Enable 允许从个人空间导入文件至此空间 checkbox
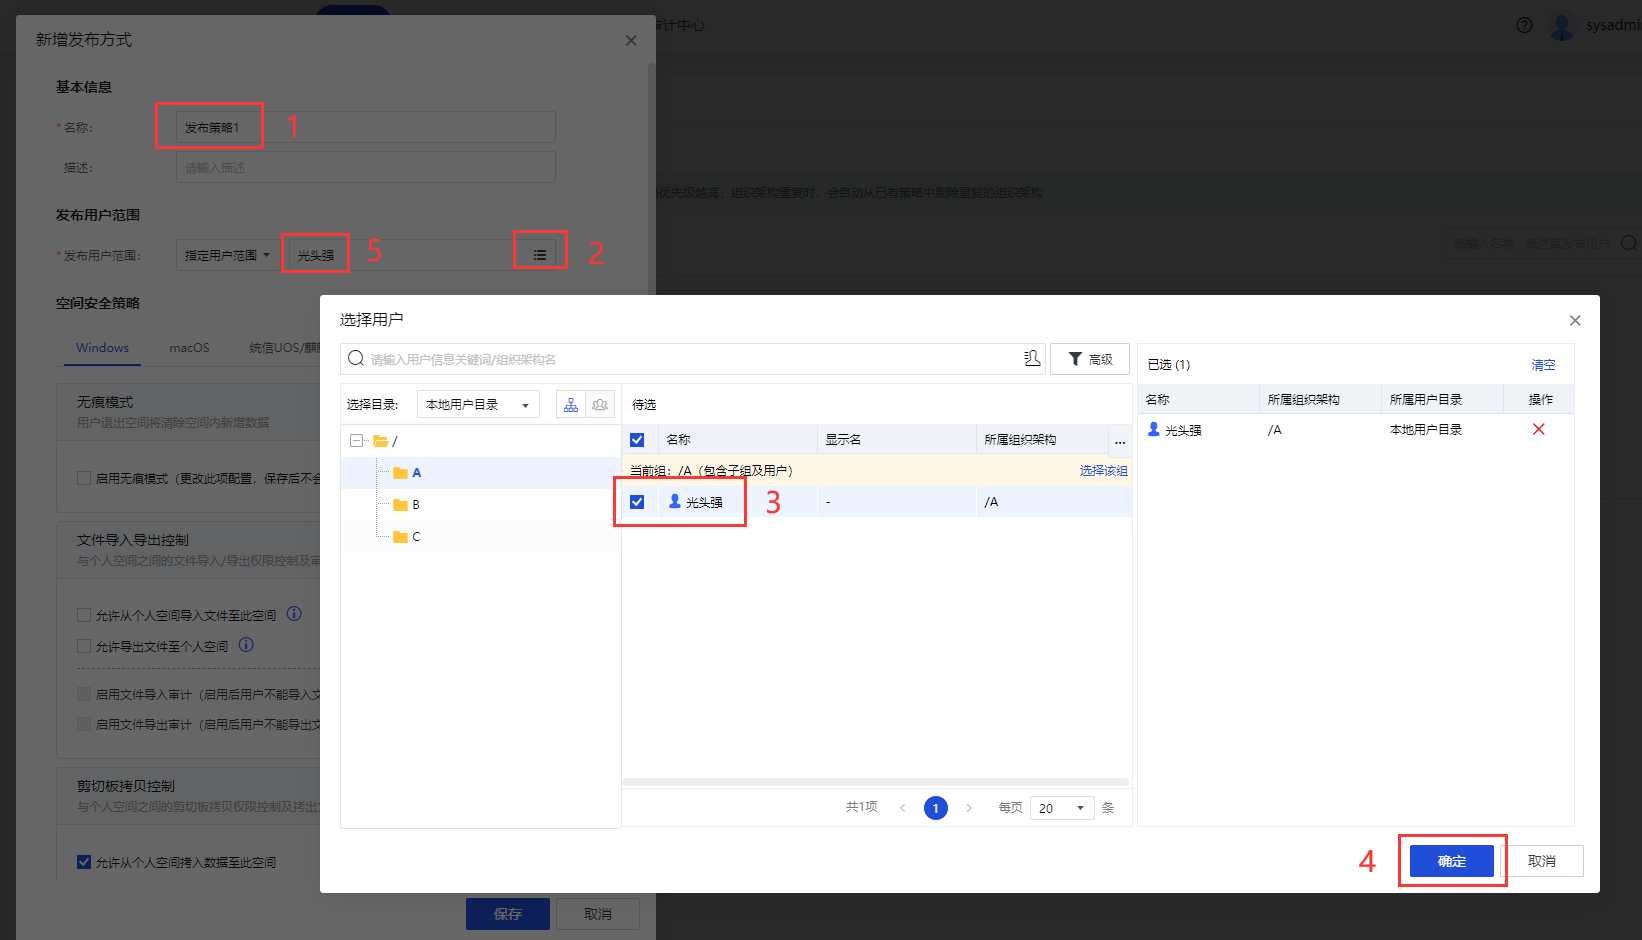Viewport: 1642px width, 940px height. (85, 615)
